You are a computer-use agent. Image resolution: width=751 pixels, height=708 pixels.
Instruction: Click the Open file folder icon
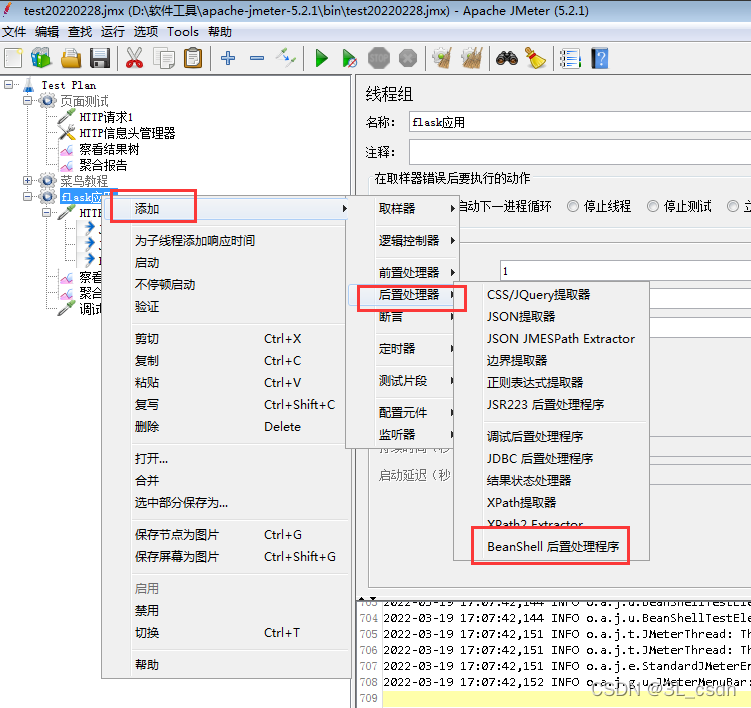71,58
